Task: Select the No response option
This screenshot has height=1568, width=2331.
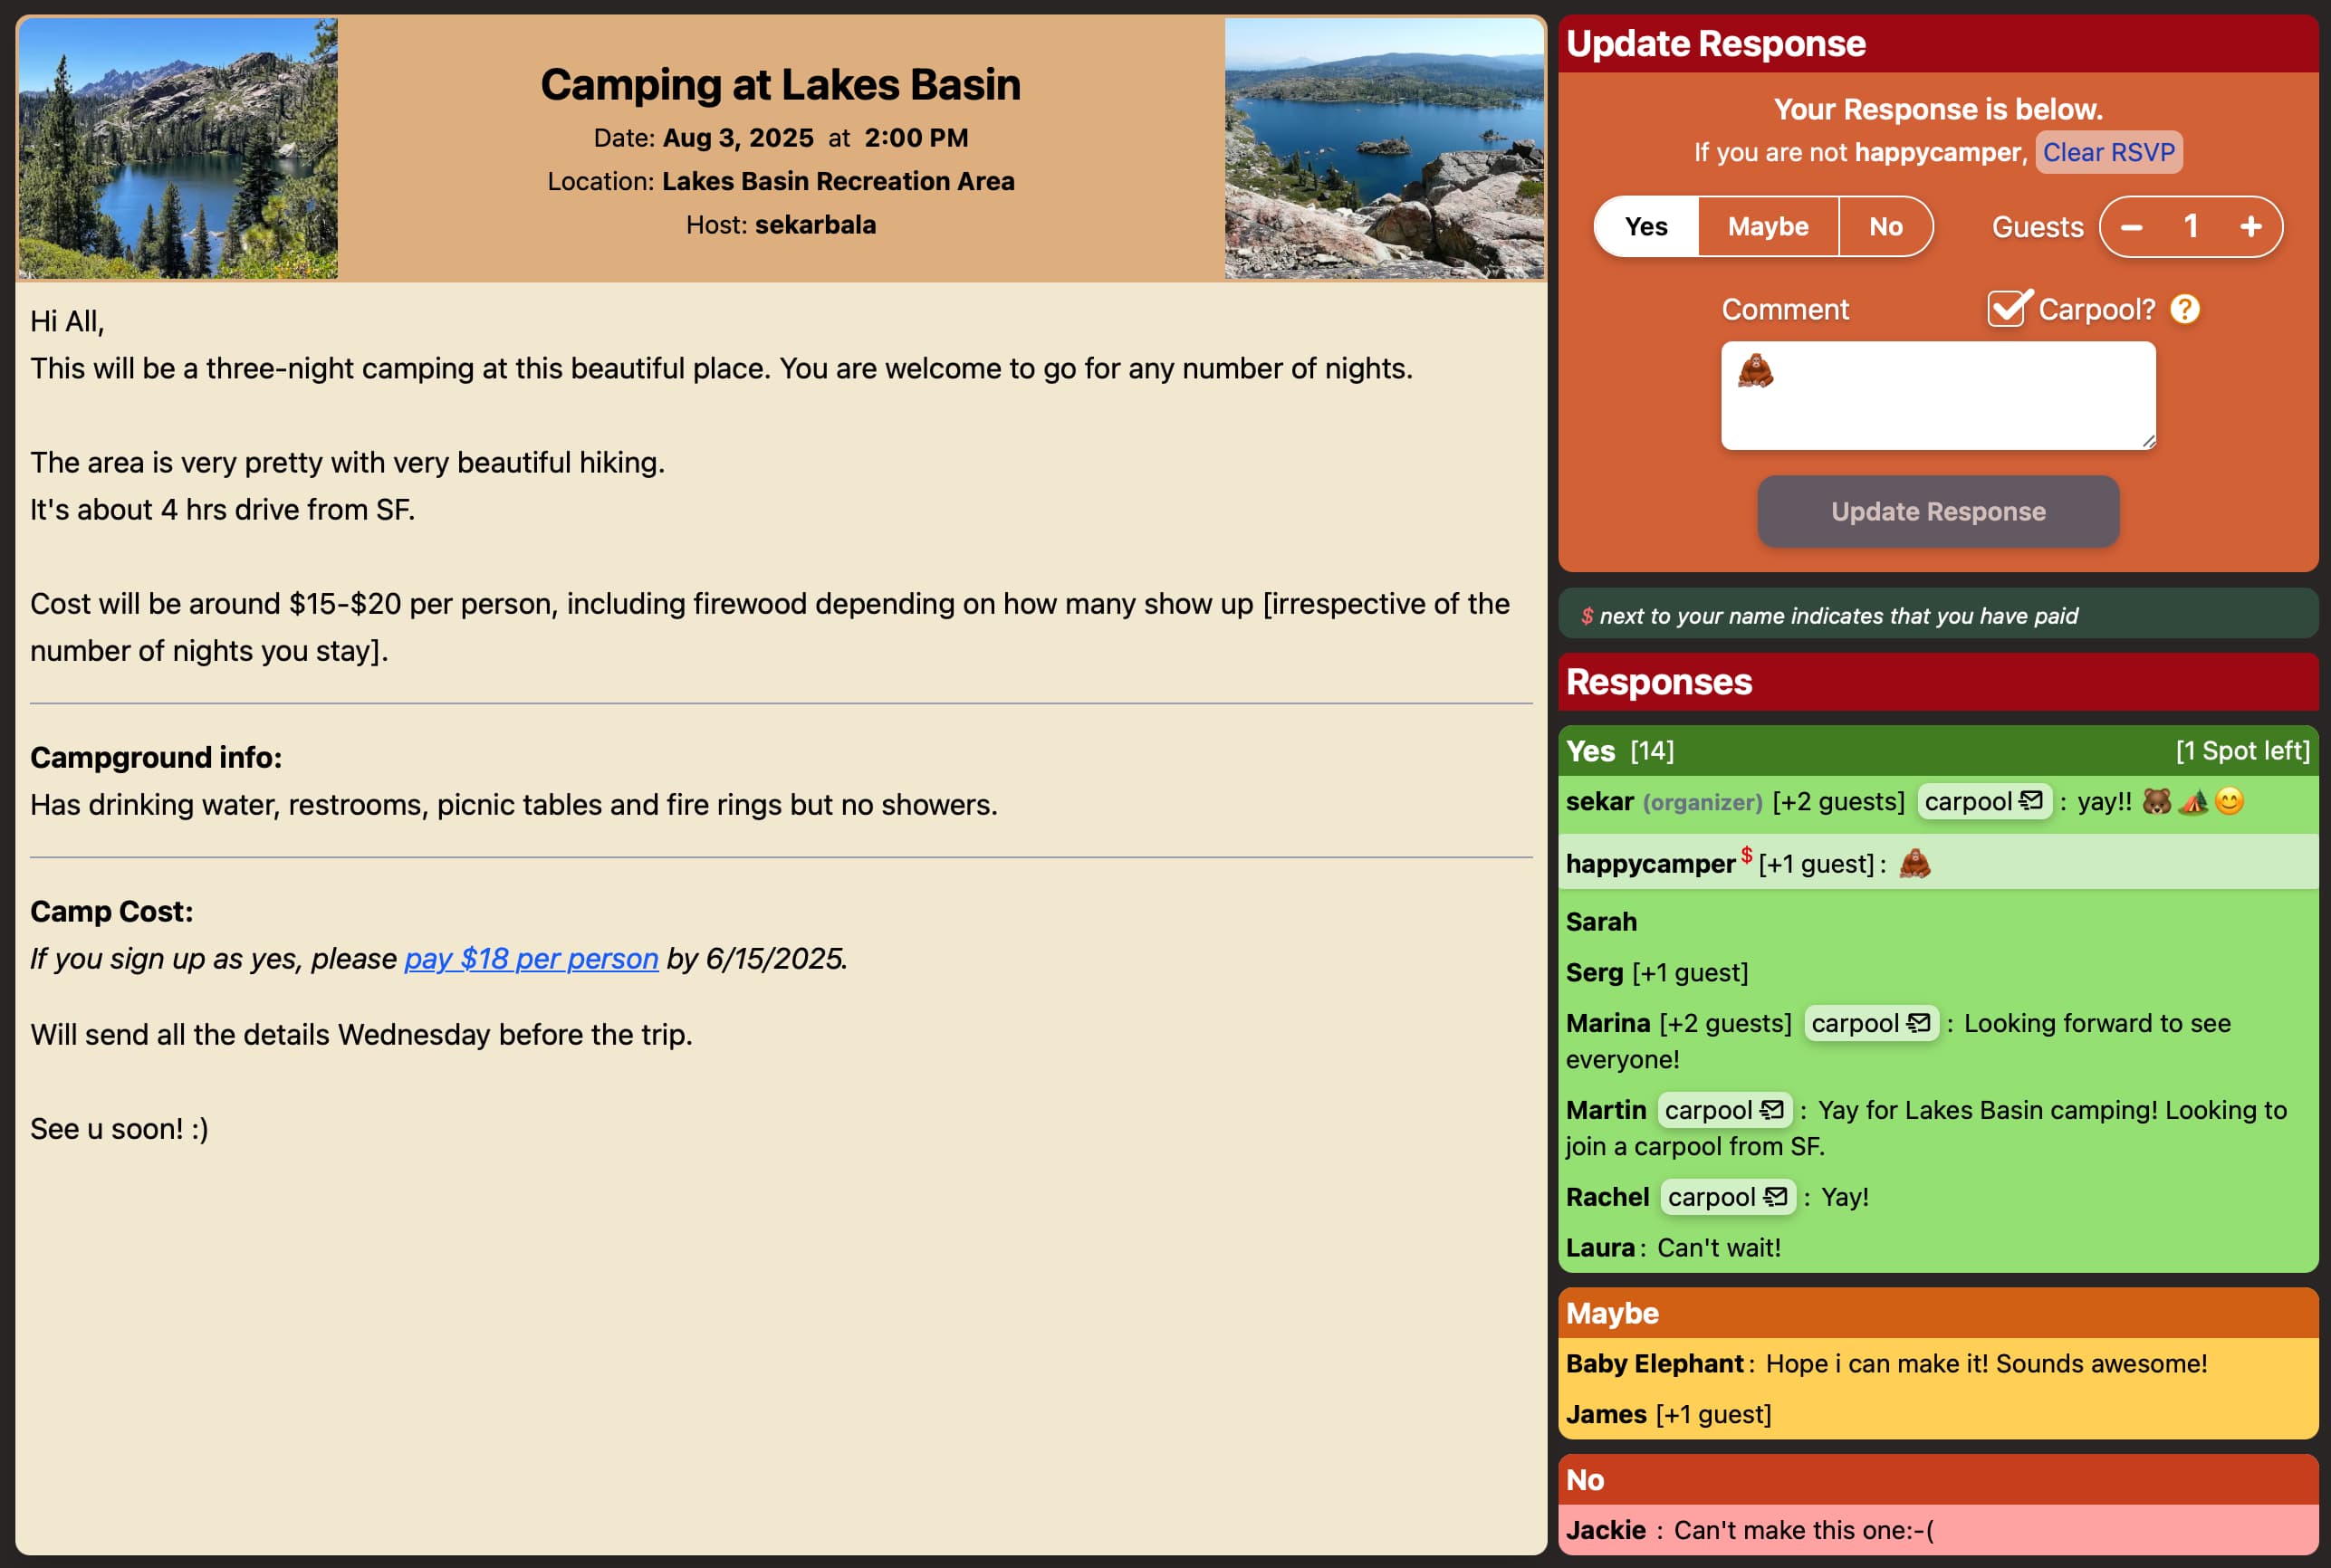Action: tap(1886, 227)
